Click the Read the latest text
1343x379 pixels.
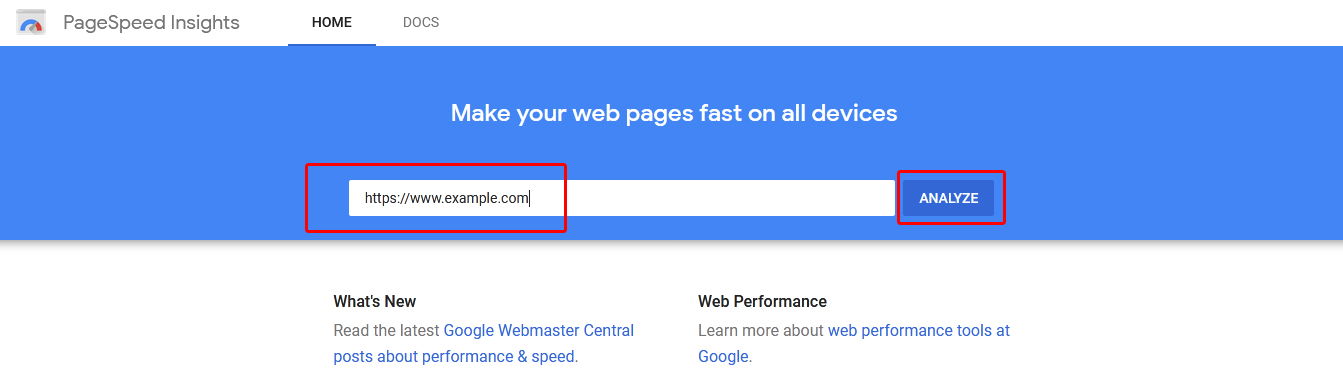(387, 330)
